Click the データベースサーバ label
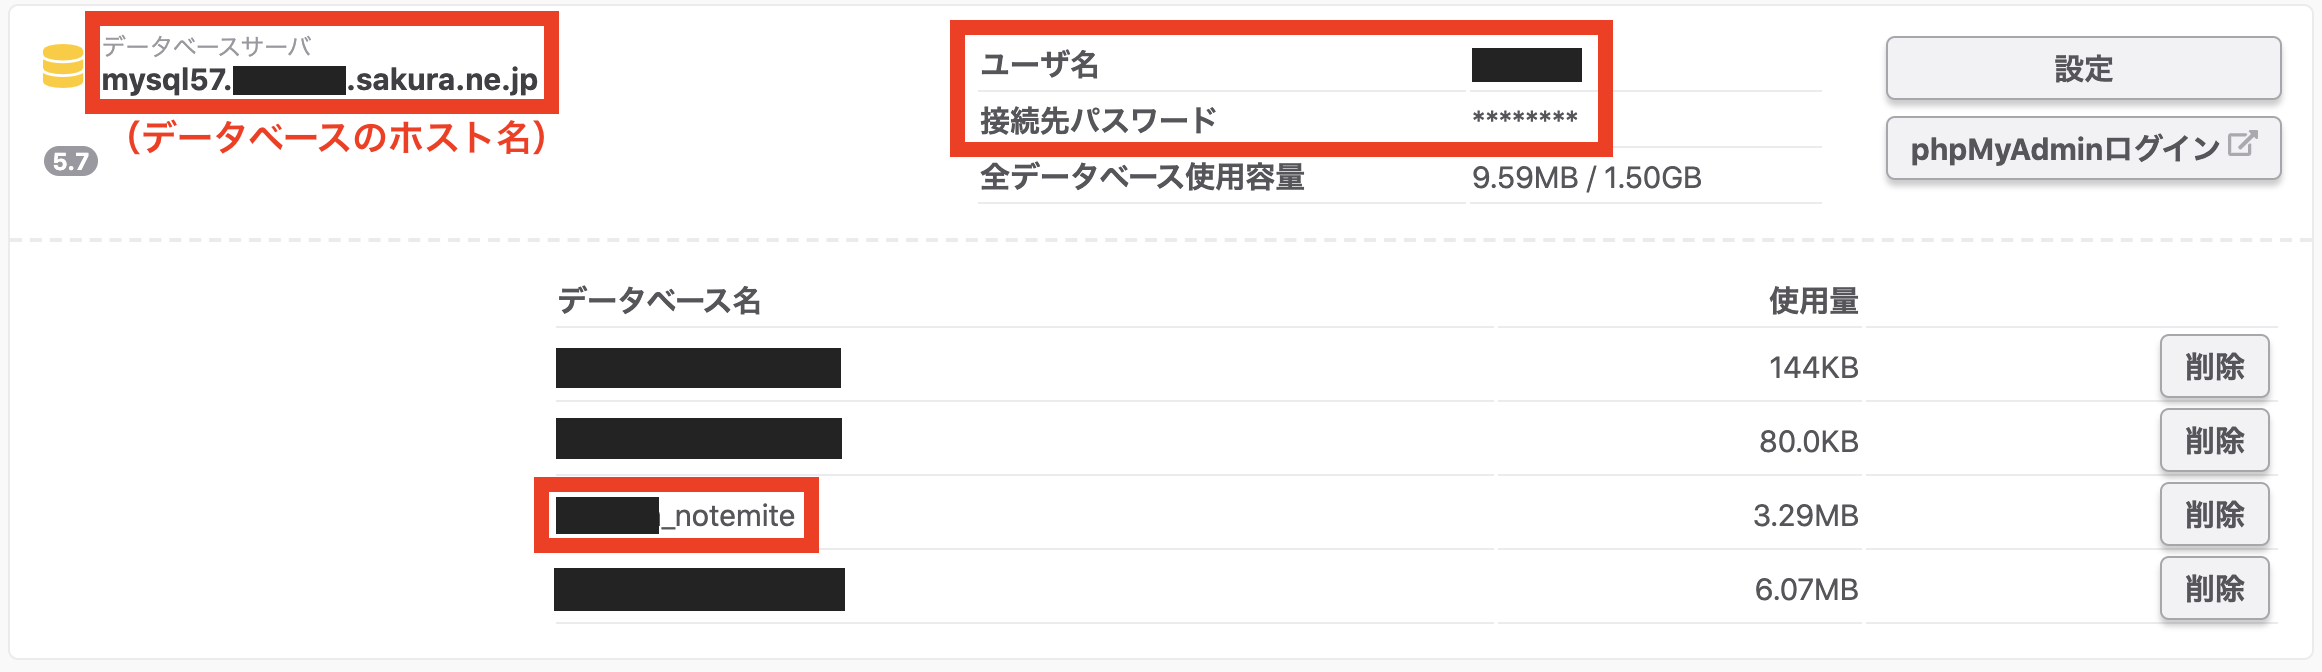 click(x=207, y=46)
